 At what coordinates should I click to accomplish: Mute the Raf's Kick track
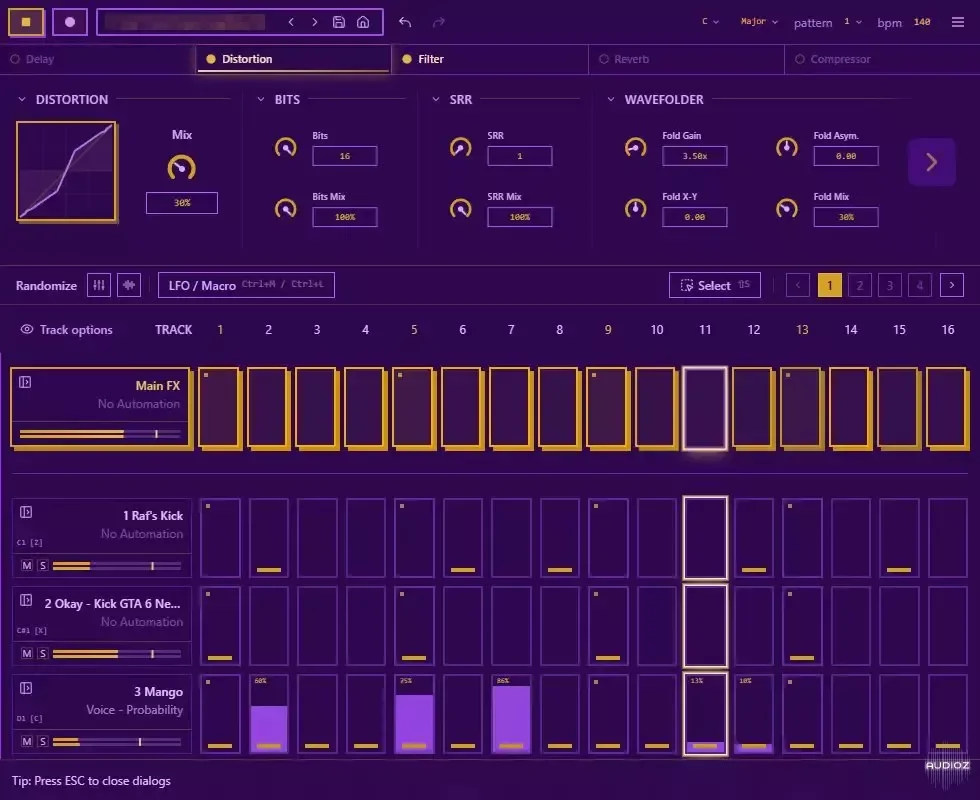click(x=27, y=566)
